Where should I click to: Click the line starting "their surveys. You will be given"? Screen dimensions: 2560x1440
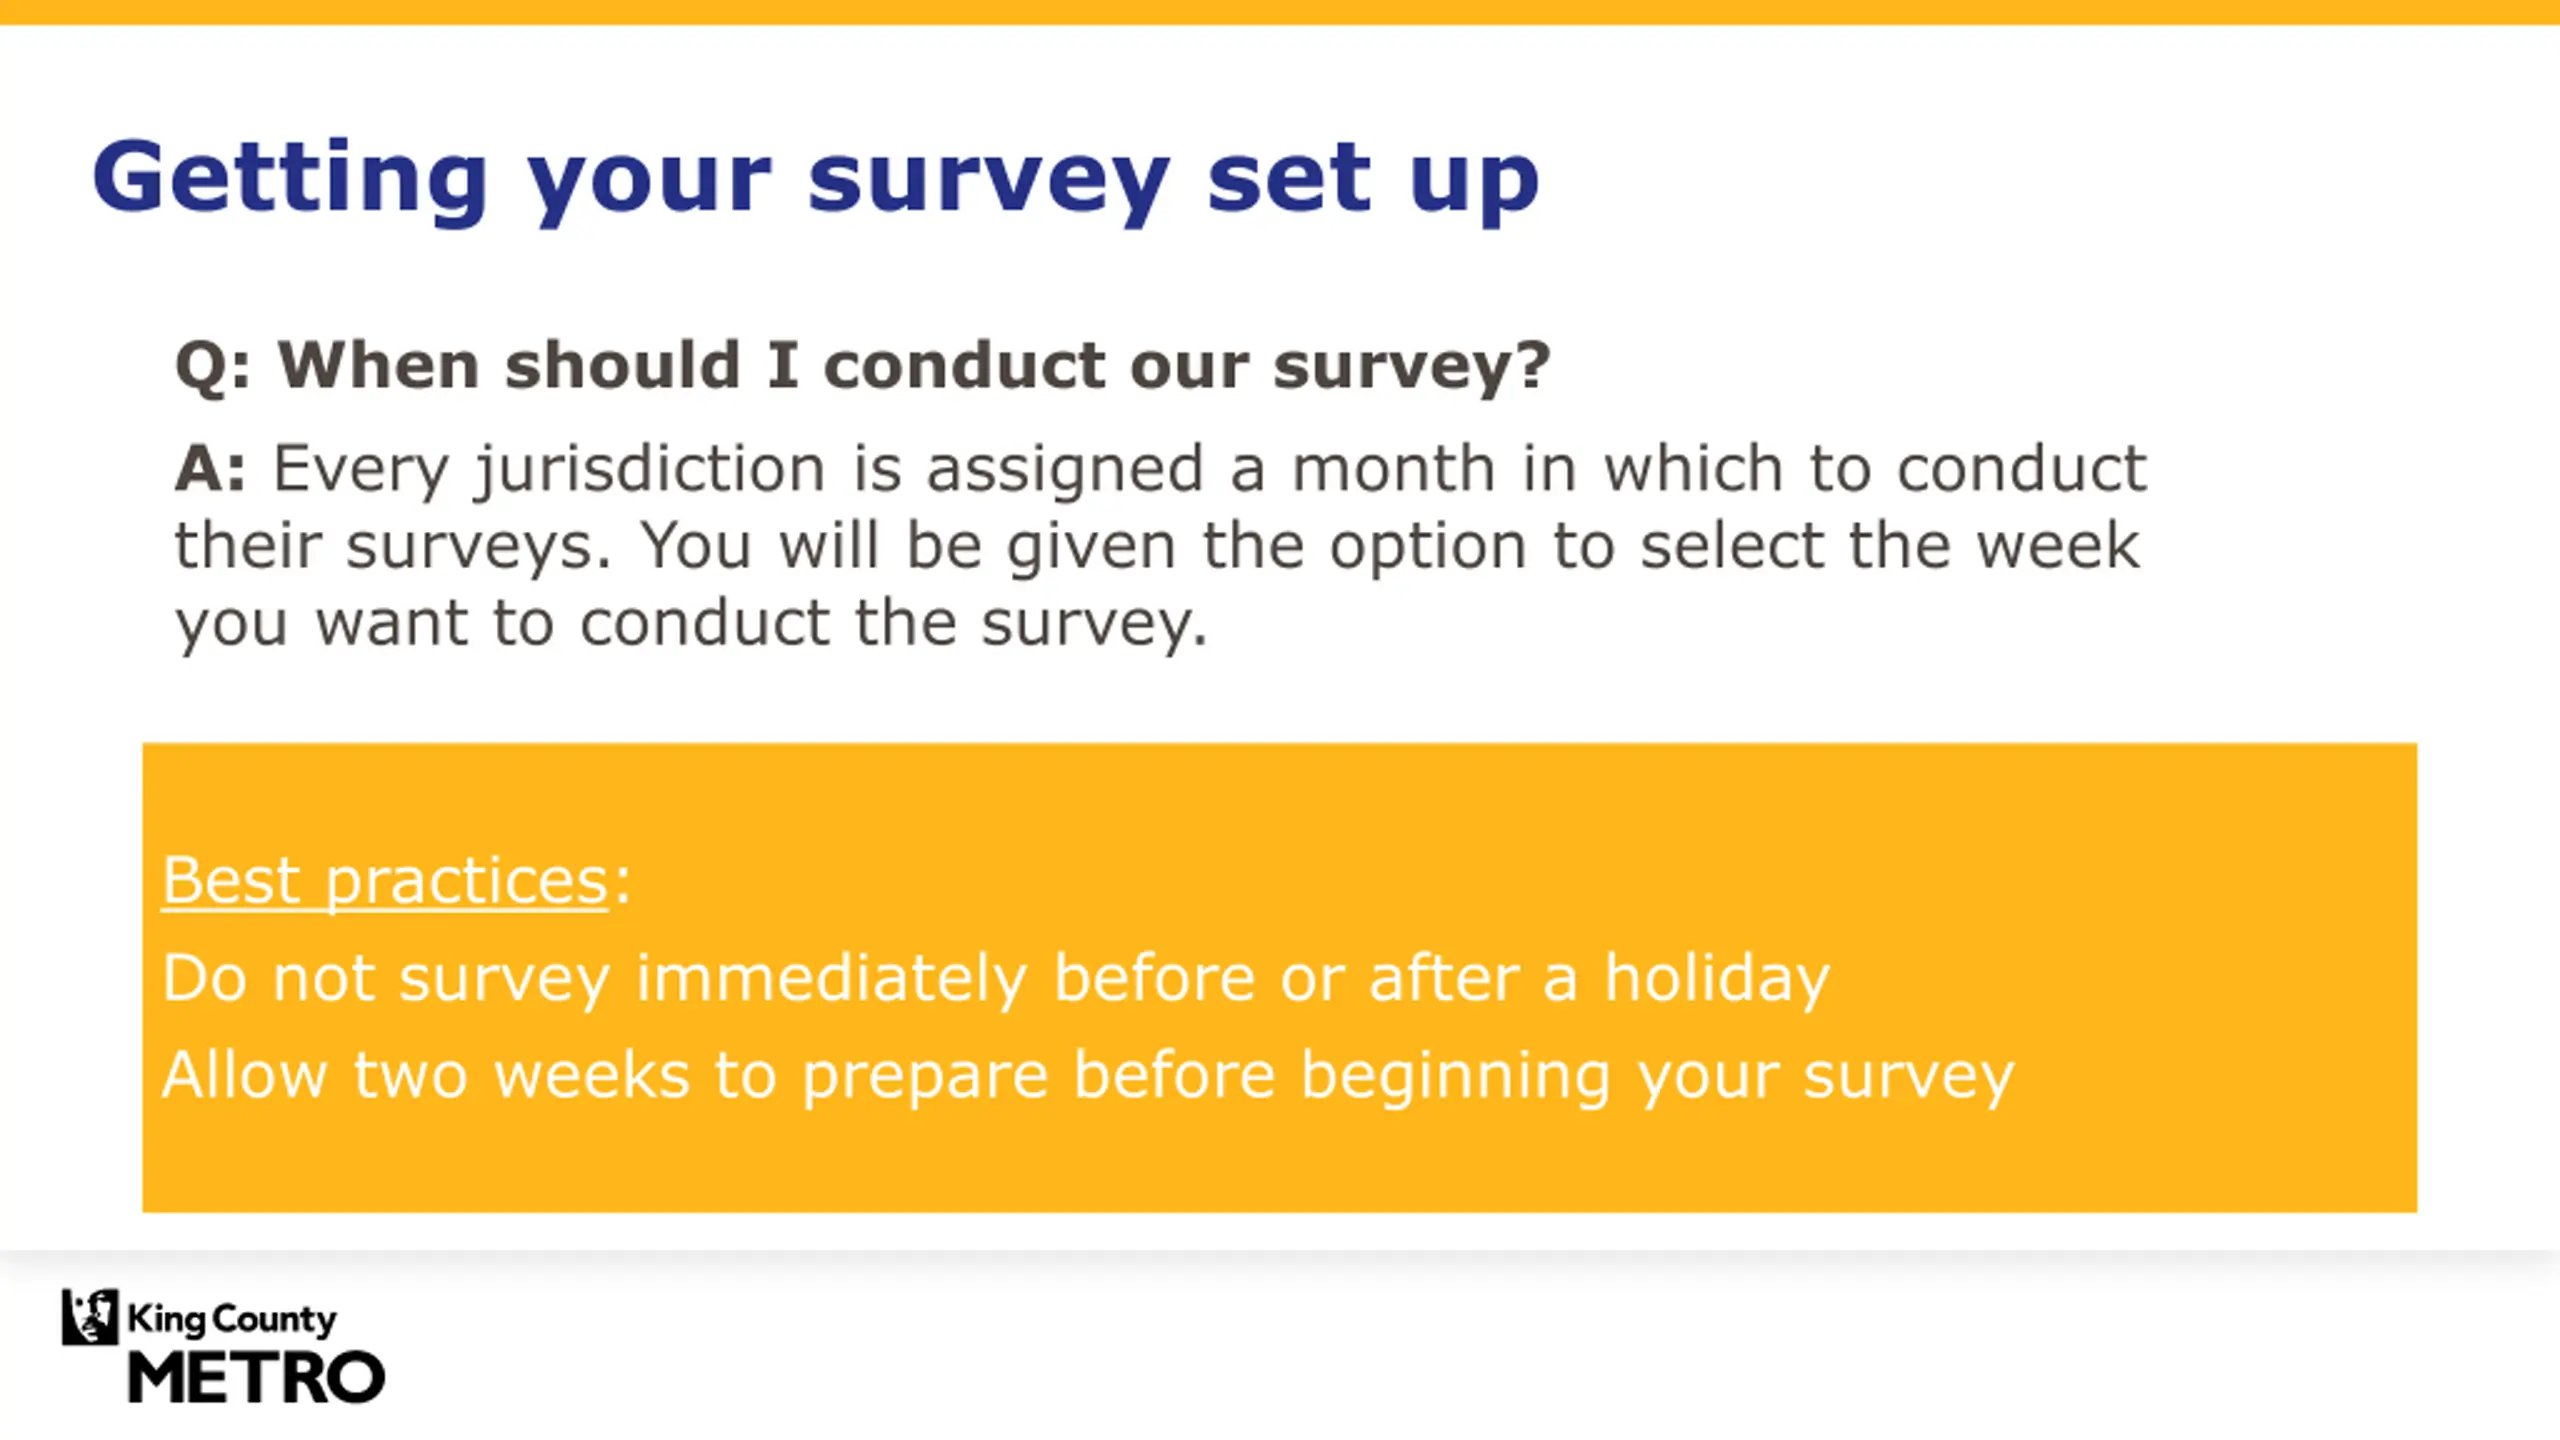point(1157,546)
